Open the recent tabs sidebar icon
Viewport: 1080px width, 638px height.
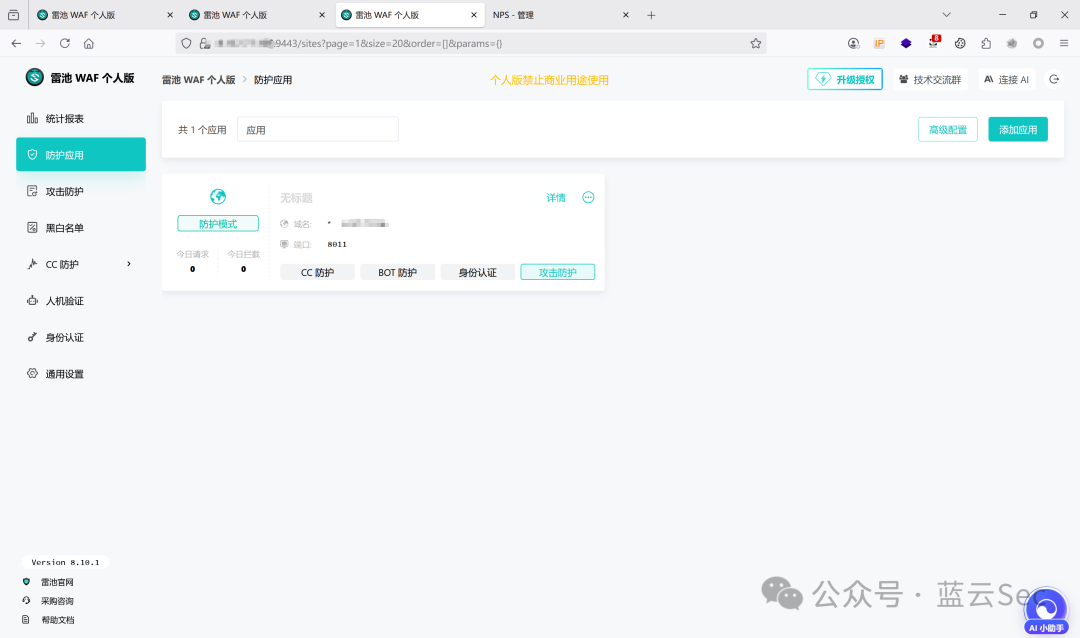tap(13, 14)
